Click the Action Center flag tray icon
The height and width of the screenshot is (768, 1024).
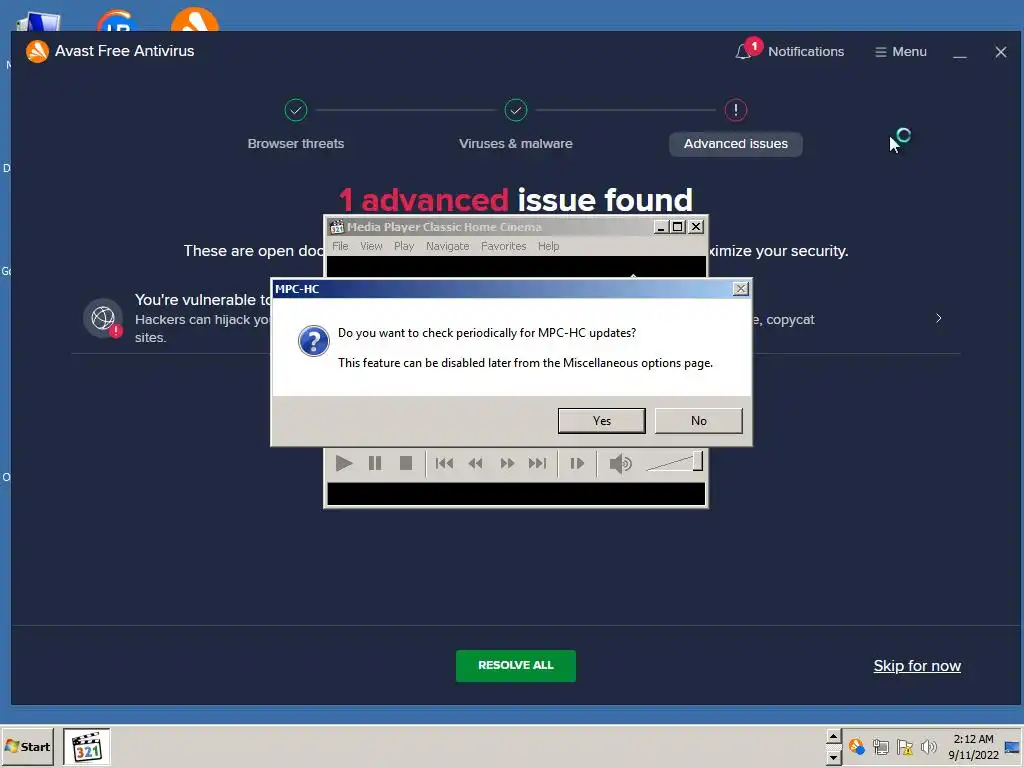(x=904, y=746)
